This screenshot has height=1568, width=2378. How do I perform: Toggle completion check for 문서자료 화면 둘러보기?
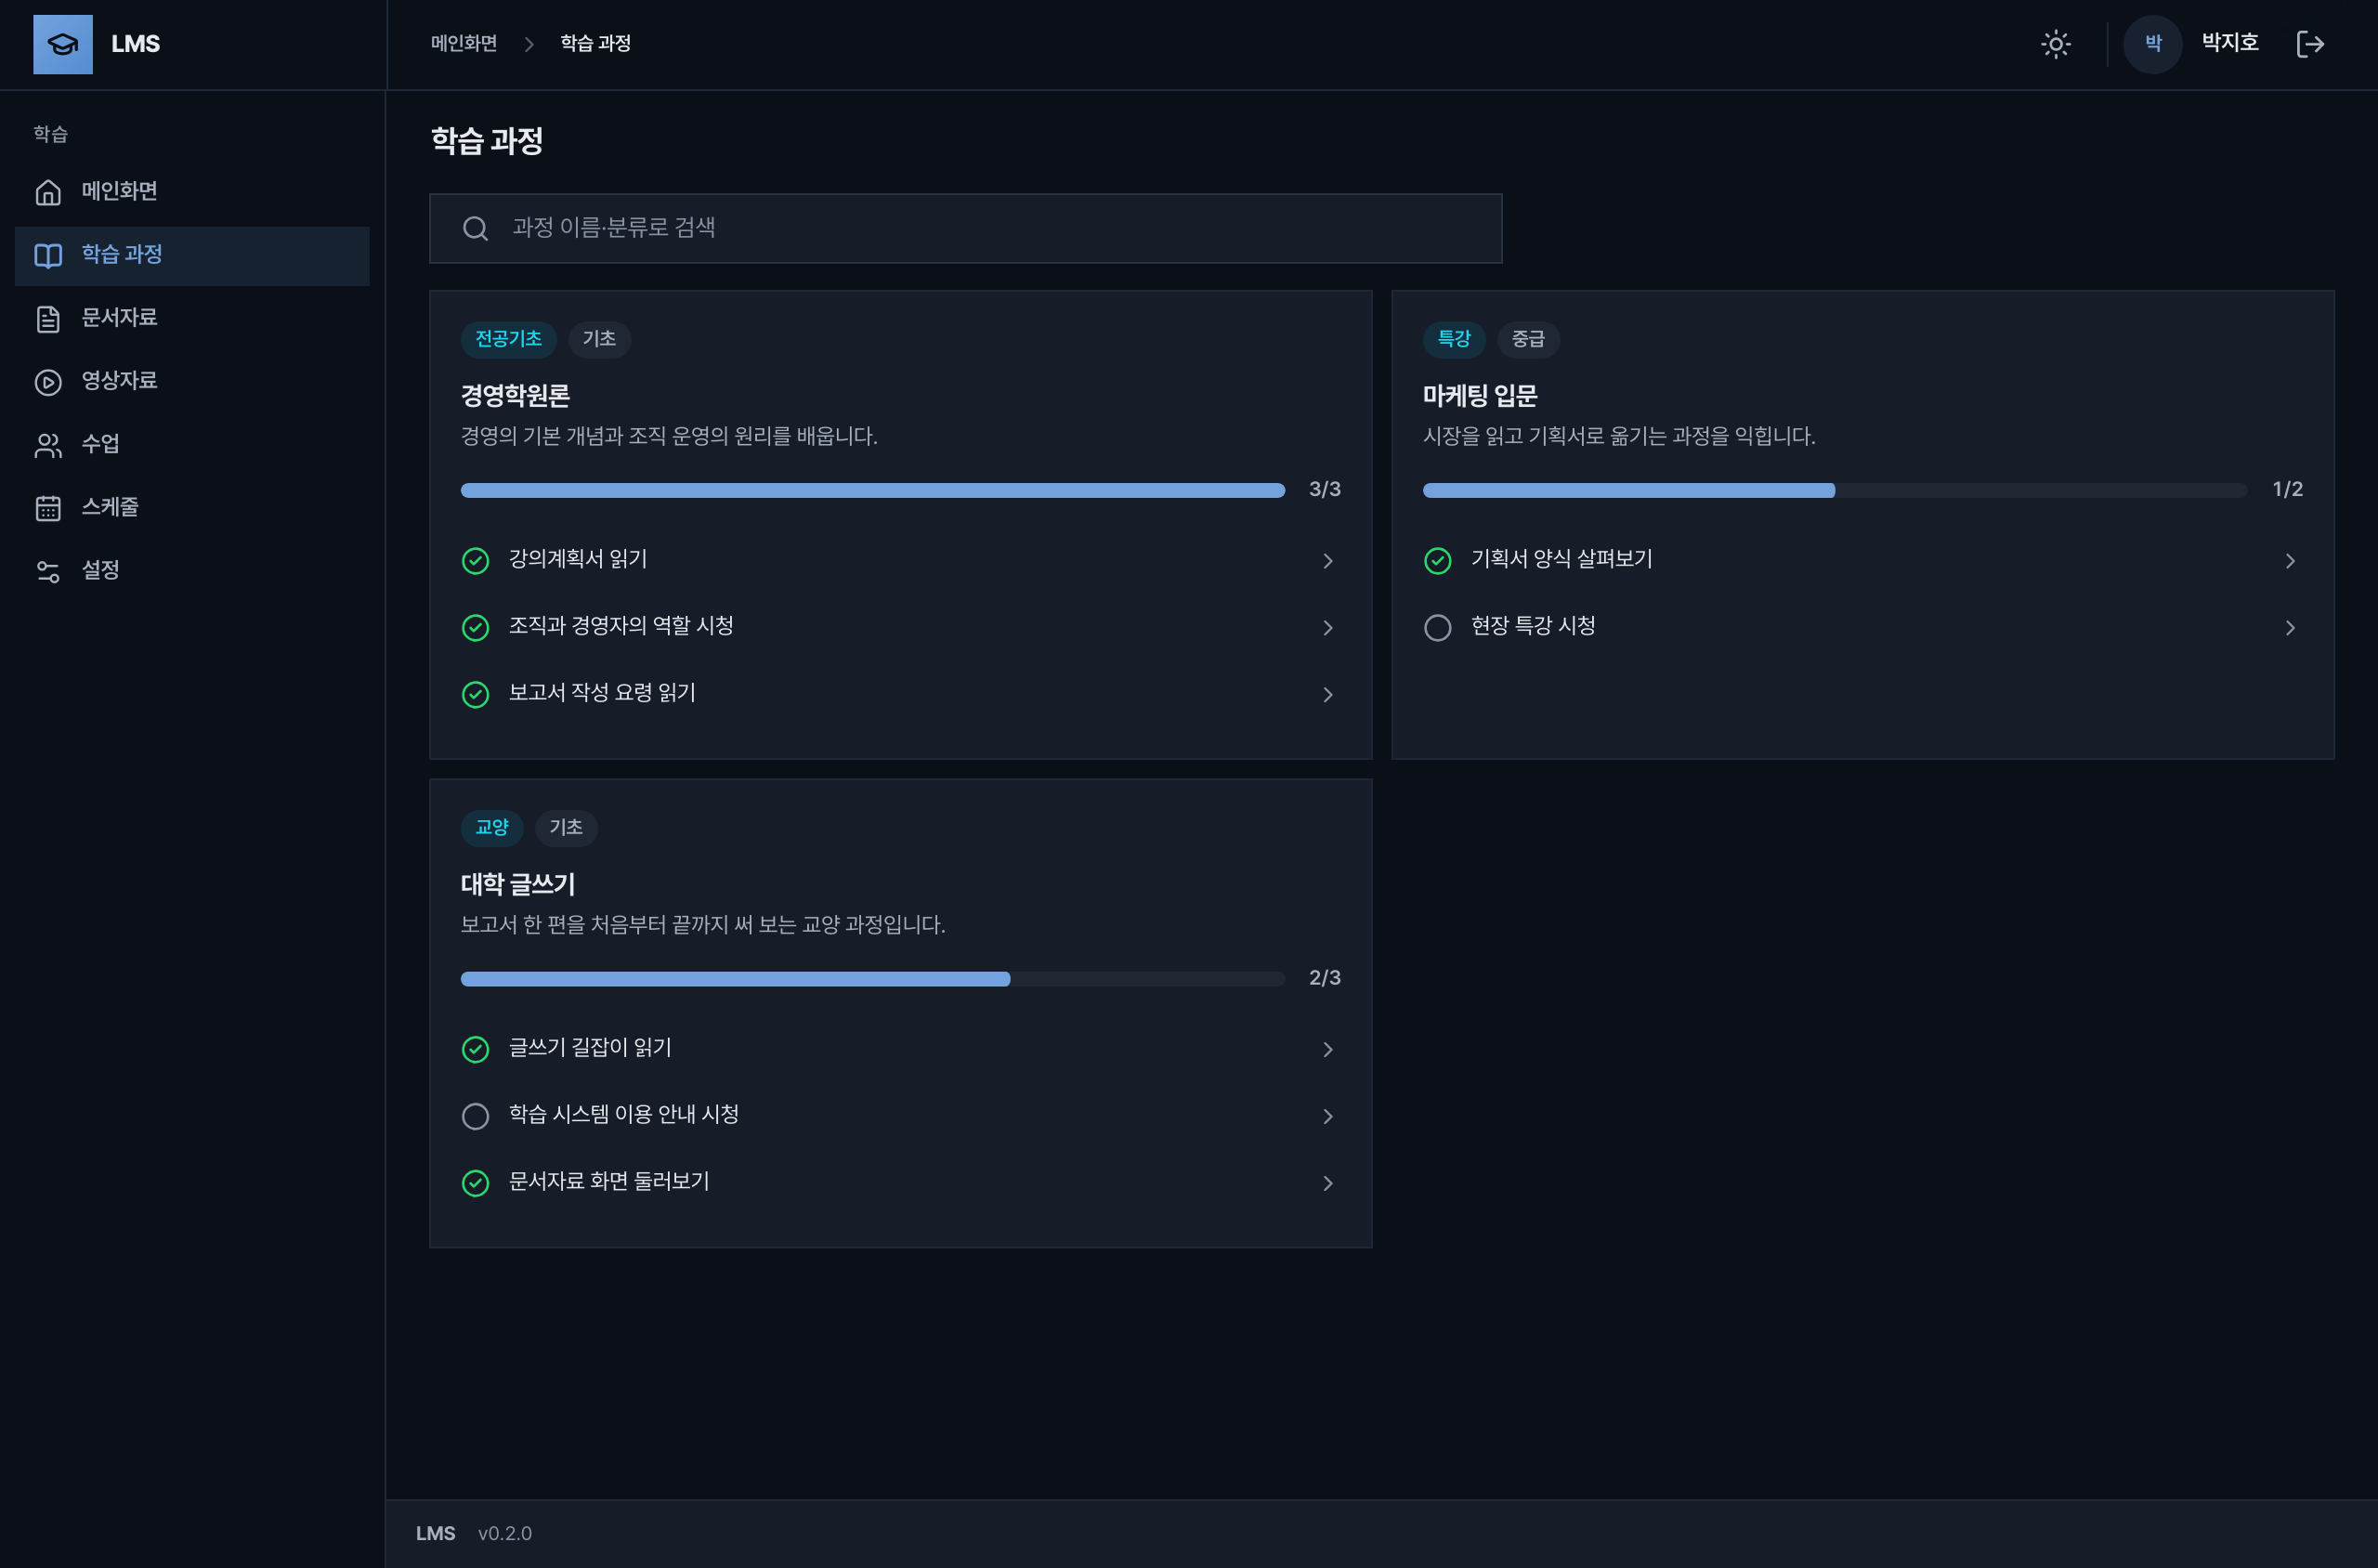click(475, 1183)
